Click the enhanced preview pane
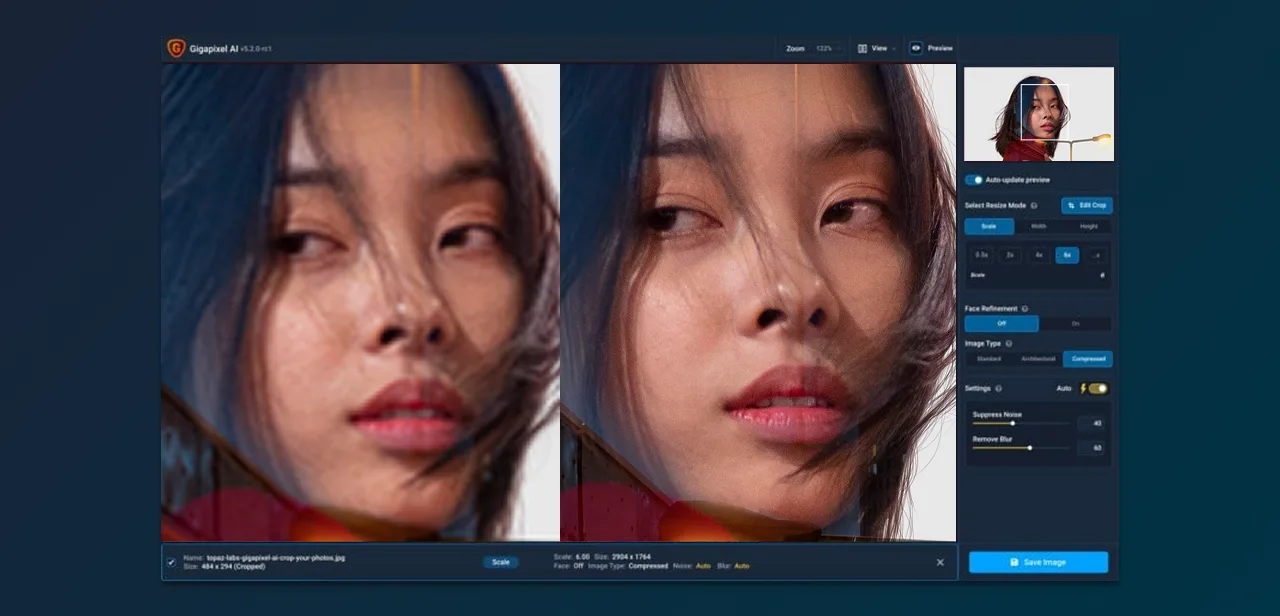Image resolution: width=1280 pixels, height=616 pixels. pyautogui.click(x=758, y=302)
